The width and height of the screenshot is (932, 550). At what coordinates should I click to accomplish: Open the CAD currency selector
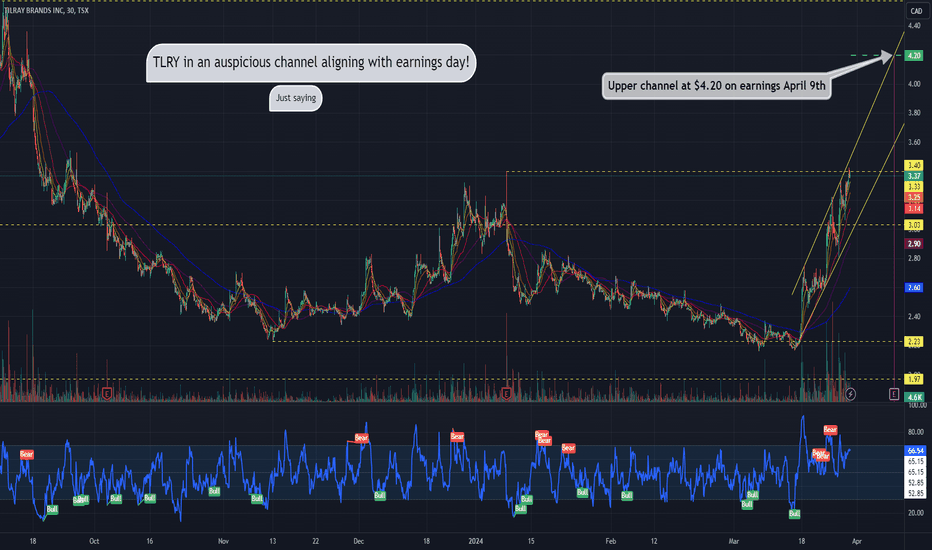click(x=916, y=11)
